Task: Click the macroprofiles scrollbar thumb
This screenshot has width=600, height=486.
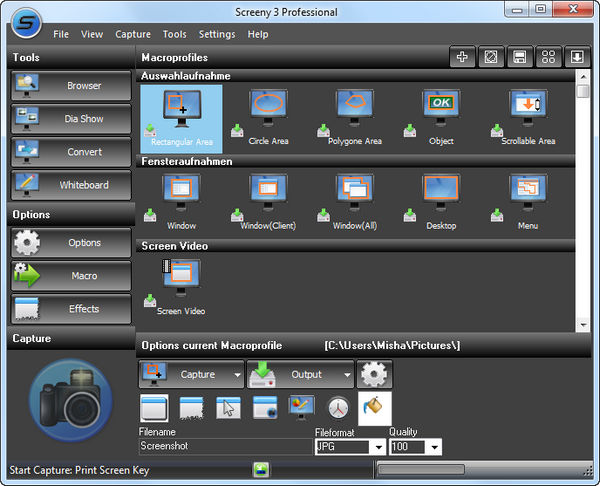Action: pos(583,91)
